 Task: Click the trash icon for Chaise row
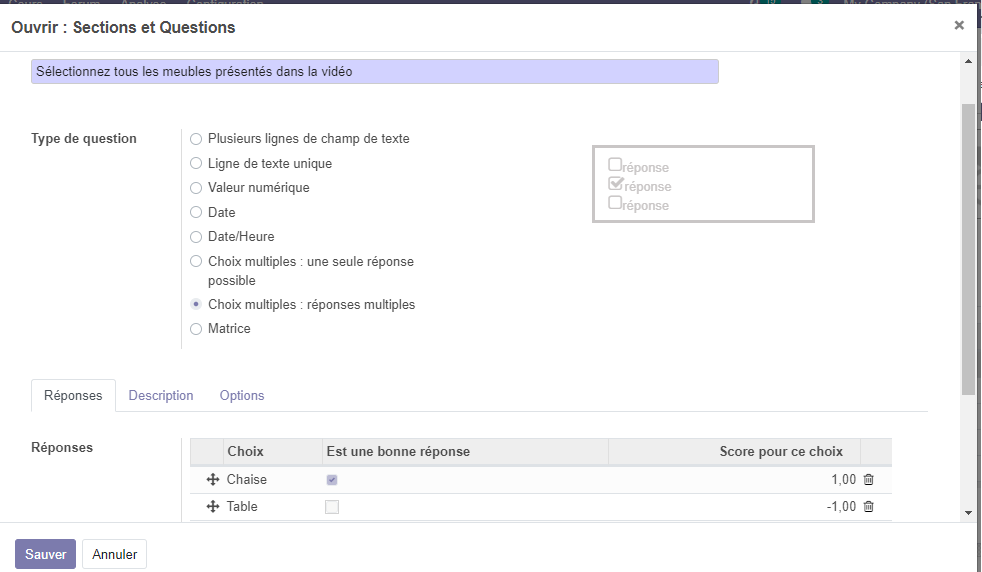pos(868,480)
